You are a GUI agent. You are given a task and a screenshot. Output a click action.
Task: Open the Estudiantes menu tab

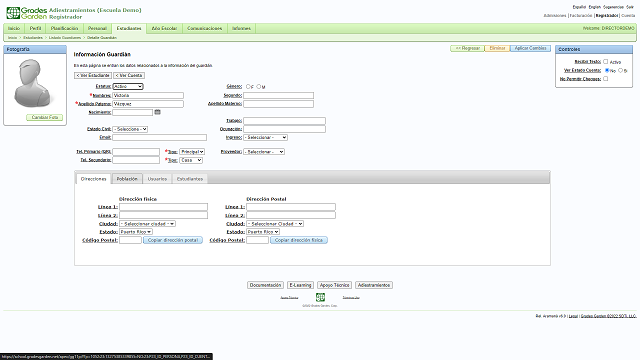coord(129,28)
